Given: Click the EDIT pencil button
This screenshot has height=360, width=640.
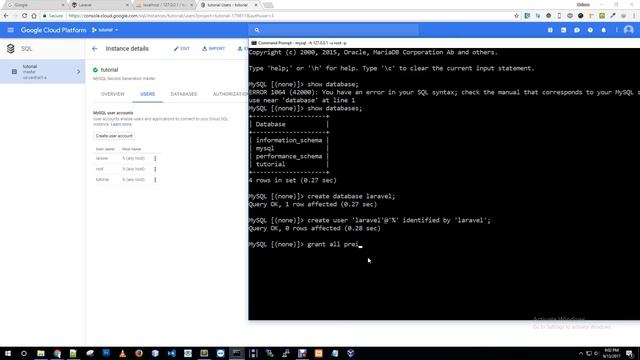Looking at the screenshot, I should [x=182, y=49].
